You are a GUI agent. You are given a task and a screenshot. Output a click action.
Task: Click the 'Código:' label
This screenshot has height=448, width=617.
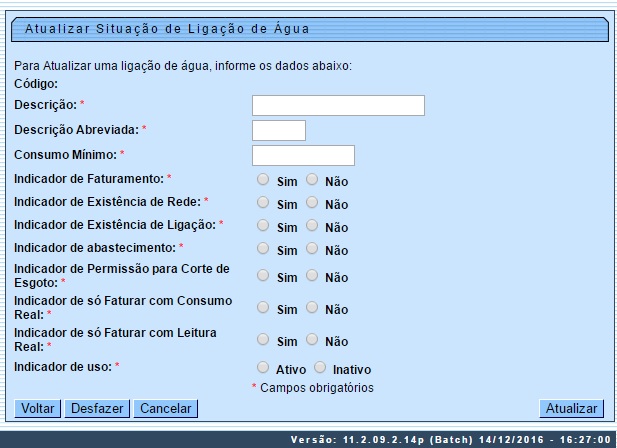pos(36,84)
